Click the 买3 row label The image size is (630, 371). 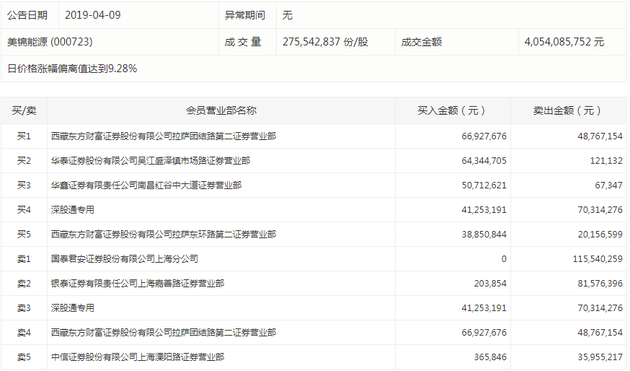click(24, 185)
